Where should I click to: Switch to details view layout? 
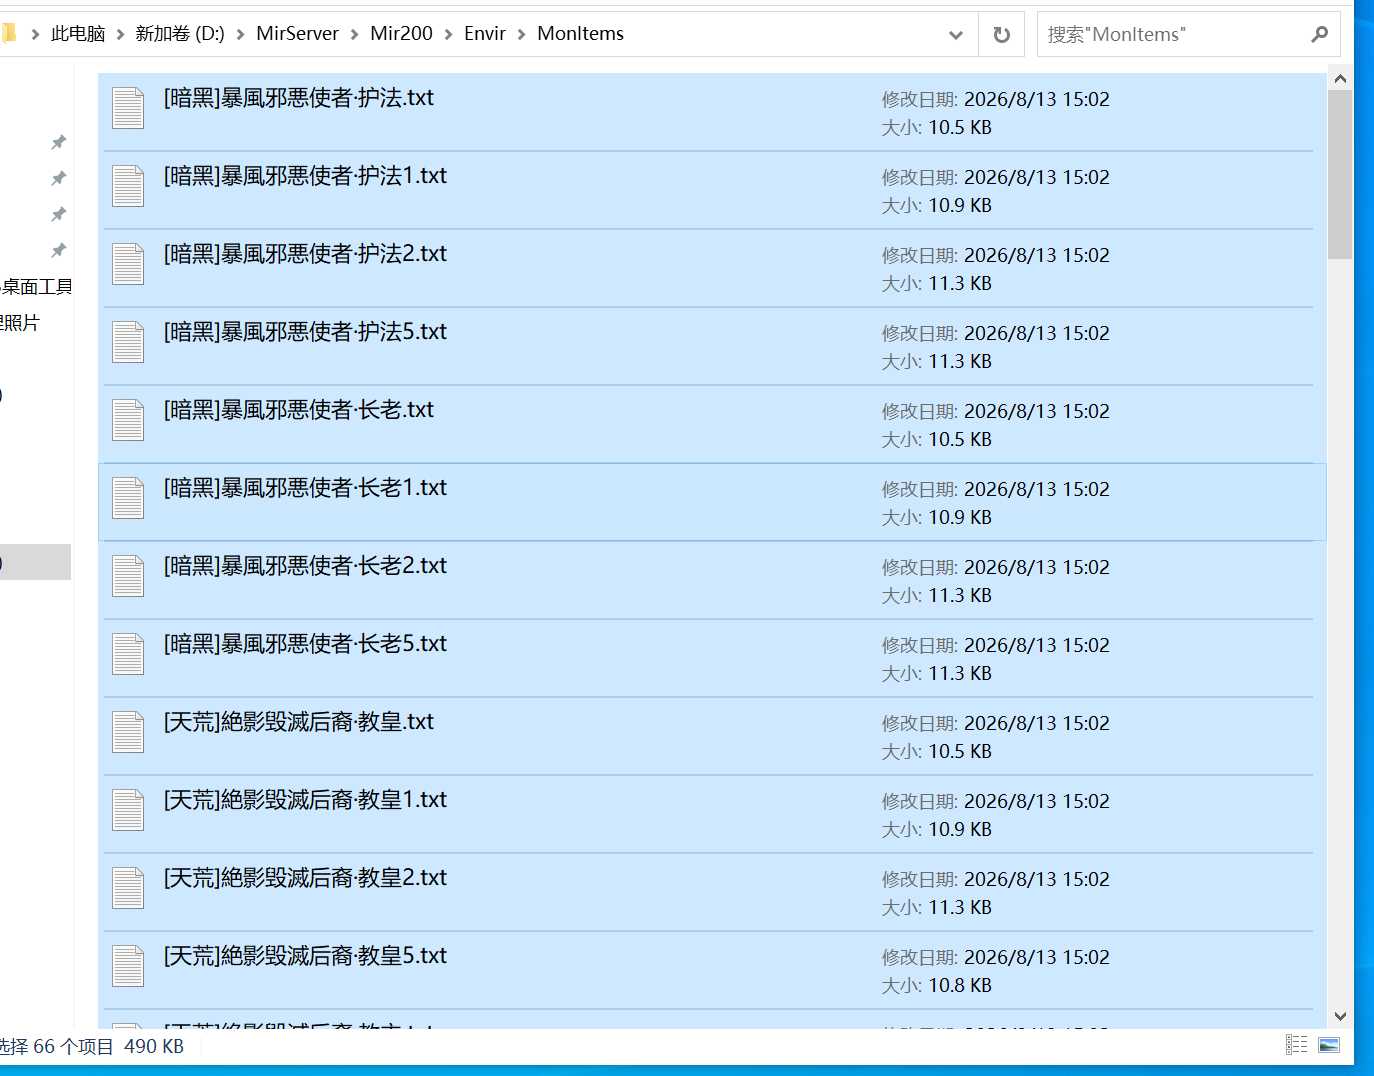tap(1297, 1045)
